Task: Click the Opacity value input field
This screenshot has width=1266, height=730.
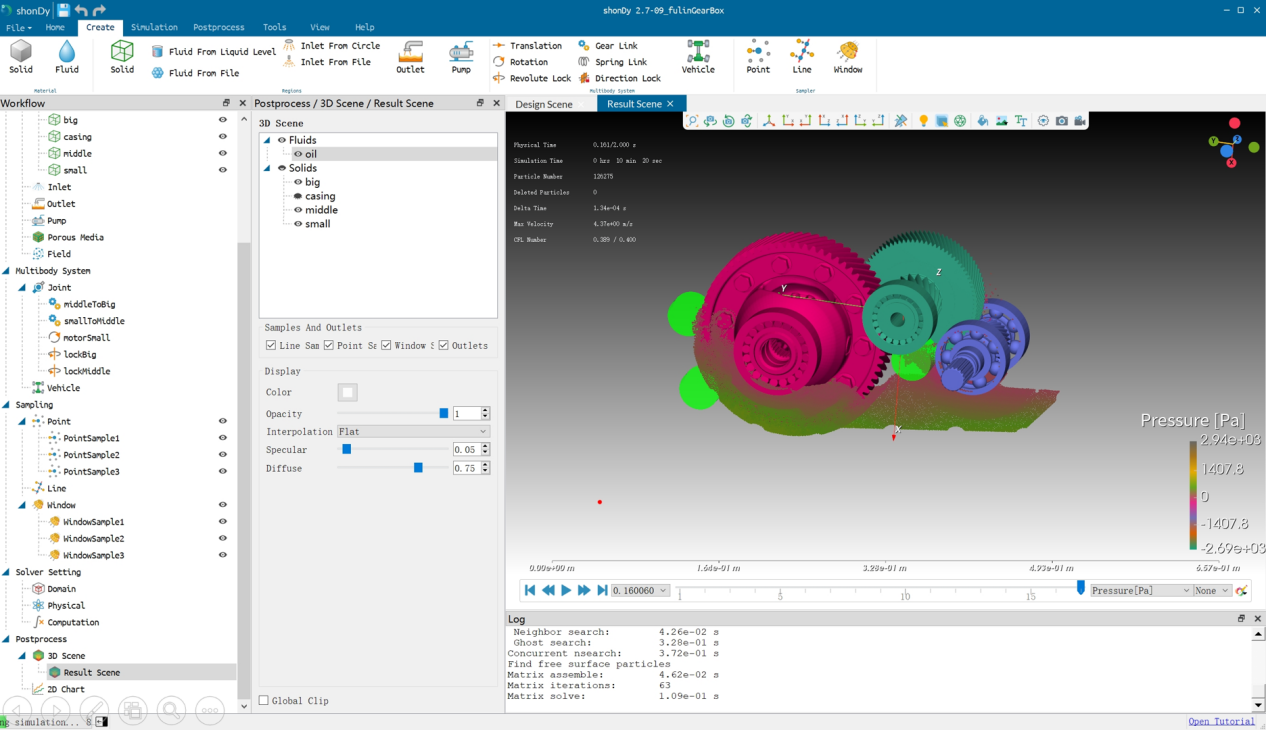Action: click(466, 414)
